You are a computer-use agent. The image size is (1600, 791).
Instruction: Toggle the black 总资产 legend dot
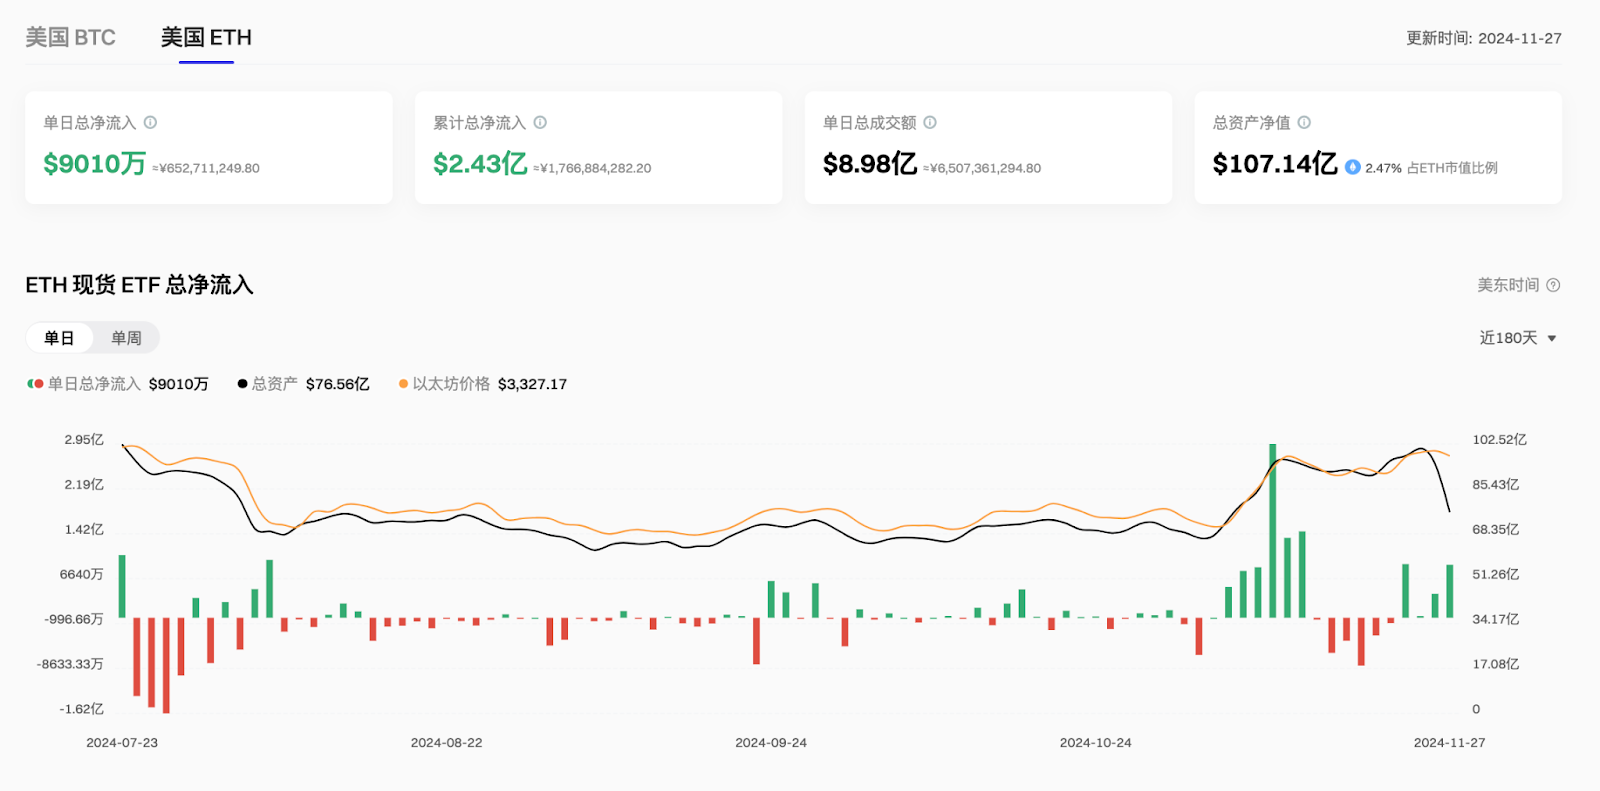(x=242, y=384)
